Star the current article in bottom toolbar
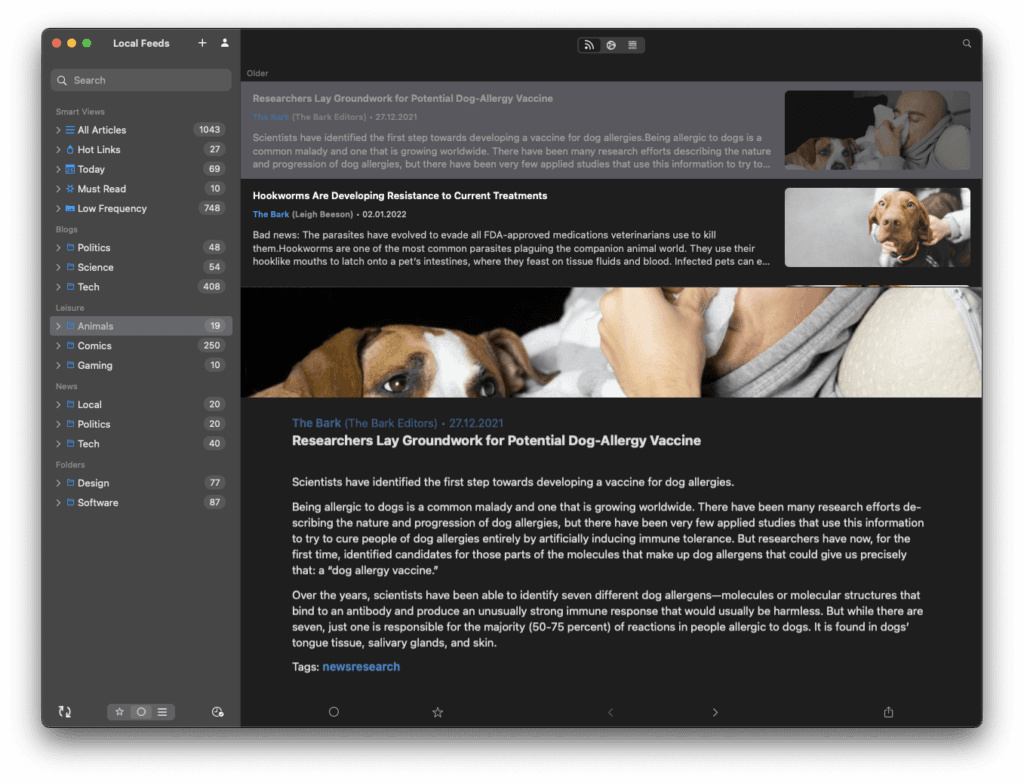Image resolution: width=1024 pixels, height=783 pixels. 437,712
